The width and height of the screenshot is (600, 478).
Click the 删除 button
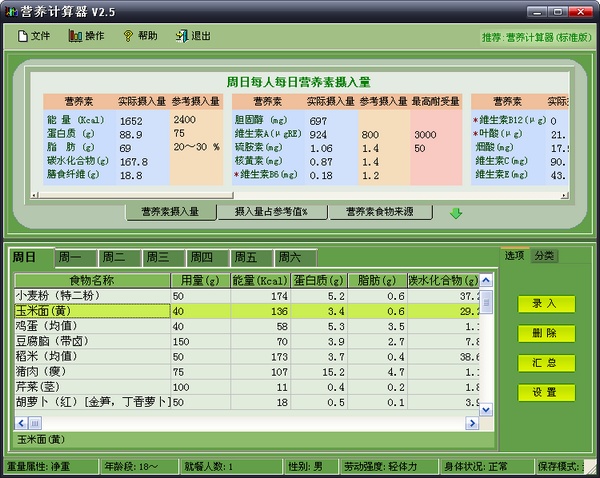[546, 333]
